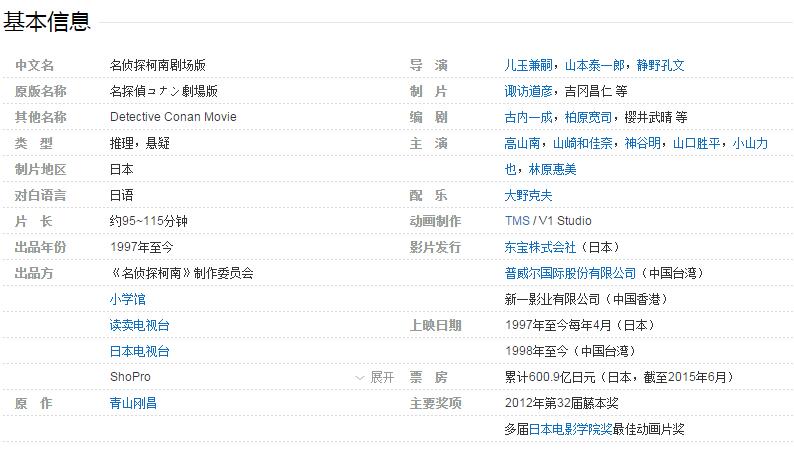Open the 柏原宽司 link
Image resolution: width=794 pixels, height=462 pixels.
(x=588, y=118)
